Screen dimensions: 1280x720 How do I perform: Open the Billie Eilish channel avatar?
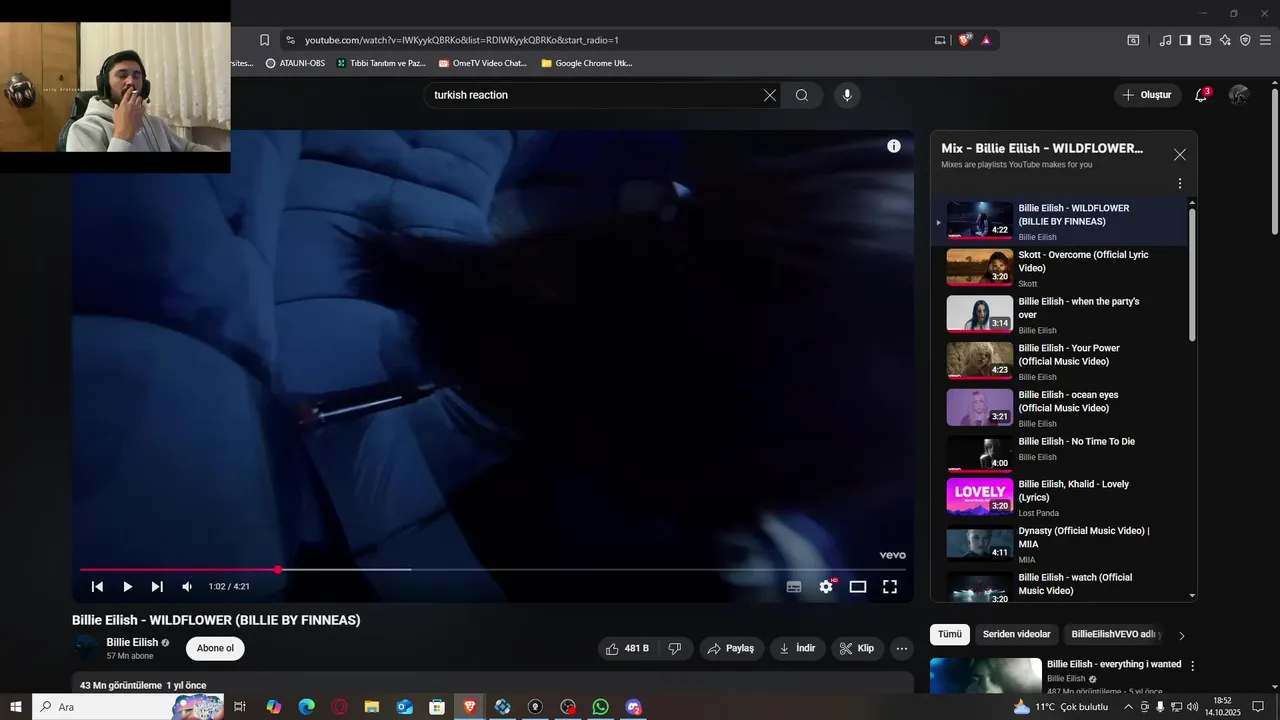click(86, 648)
